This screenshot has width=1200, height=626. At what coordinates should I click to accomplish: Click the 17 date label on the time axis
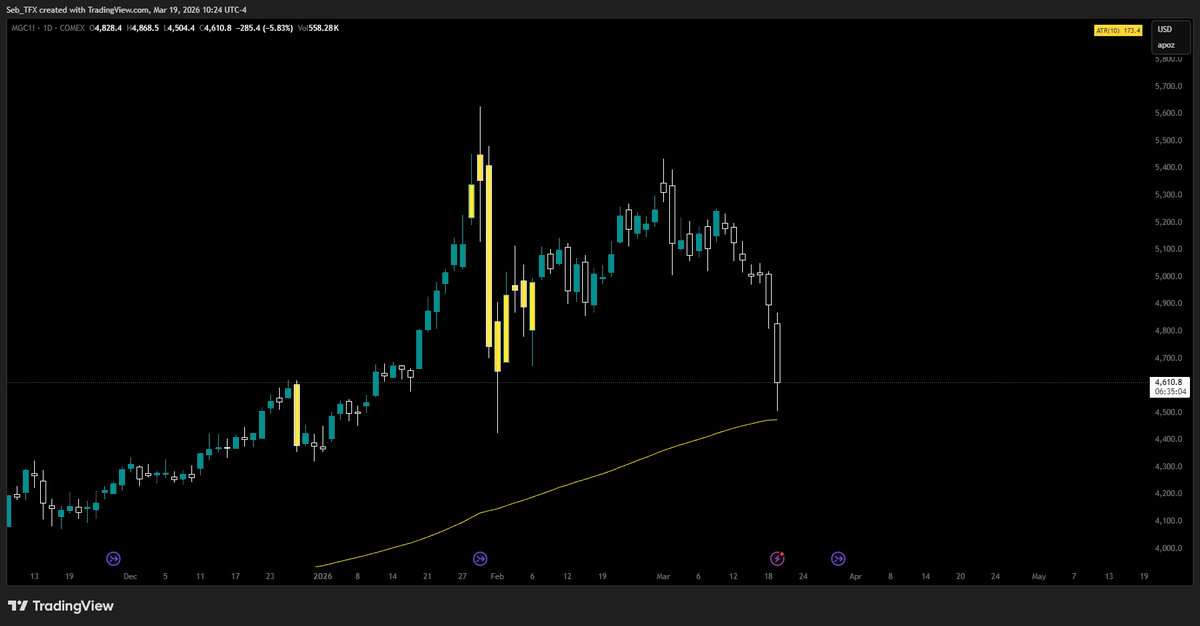pos(235,576)
